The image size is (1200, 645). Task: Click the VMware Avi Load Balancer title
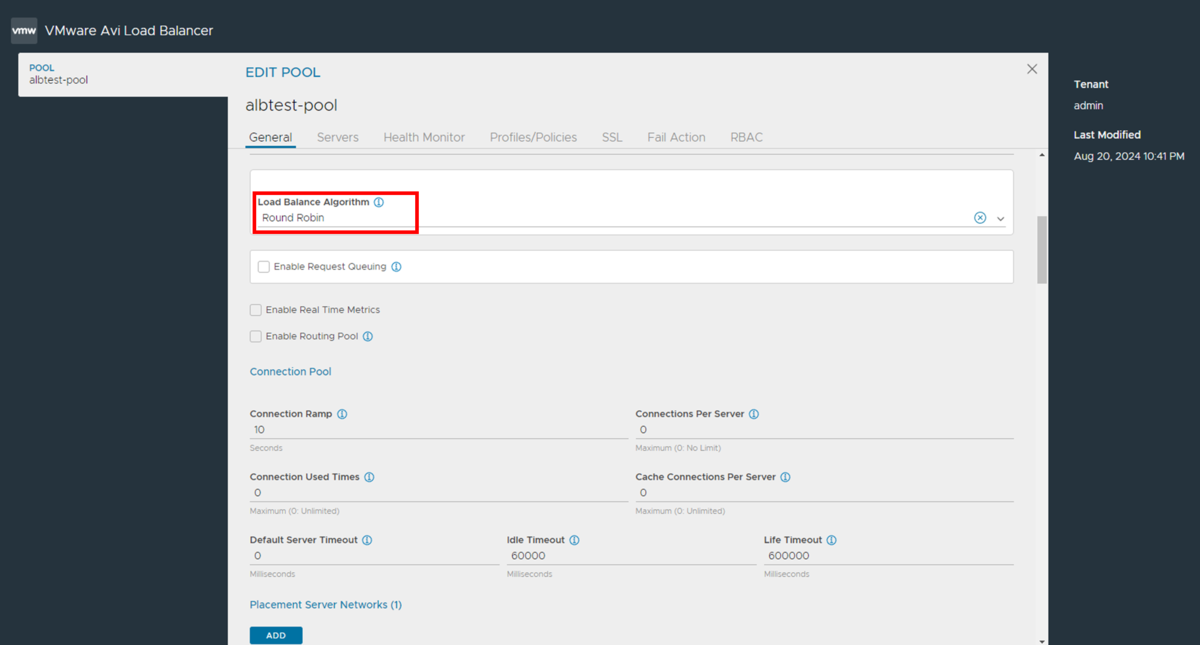point(129,31)
